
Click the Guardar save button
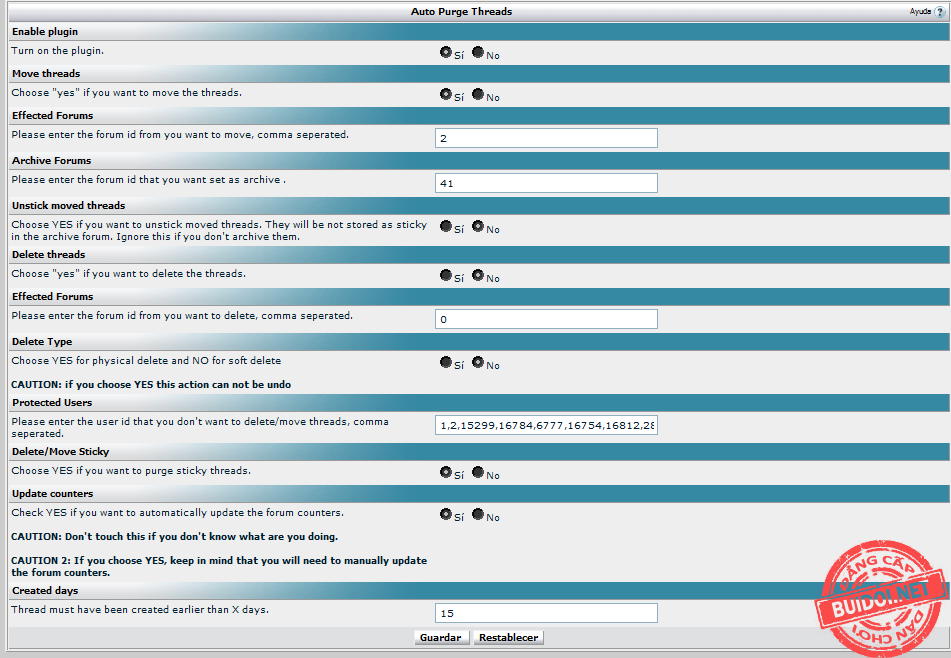point(441,637)
